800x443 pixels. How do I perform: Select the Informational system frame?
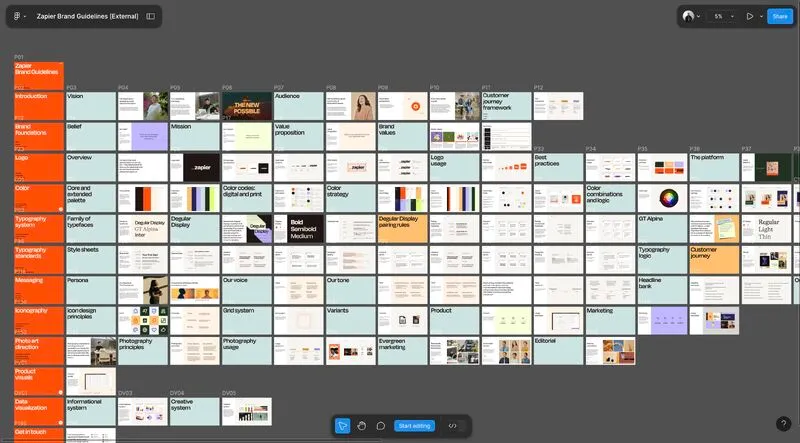91,412
